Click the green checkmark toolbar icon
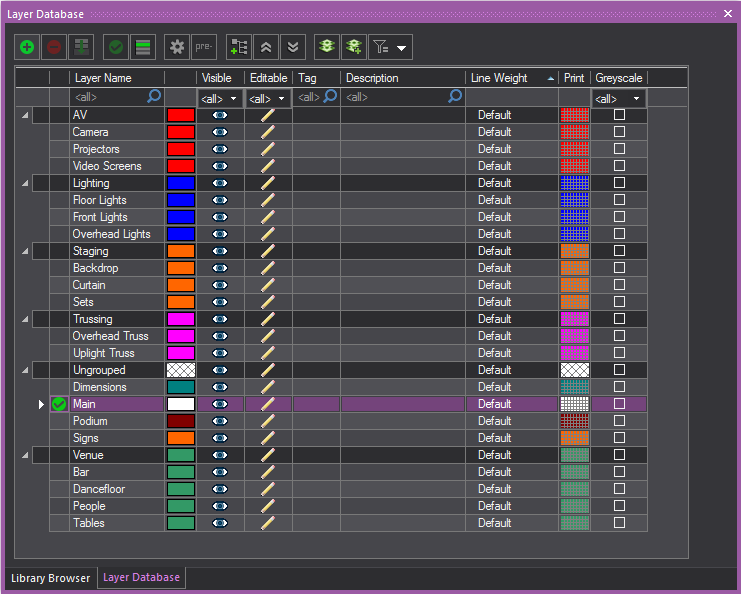The height and width of the screenshot is (594, 741). [116, 47]
